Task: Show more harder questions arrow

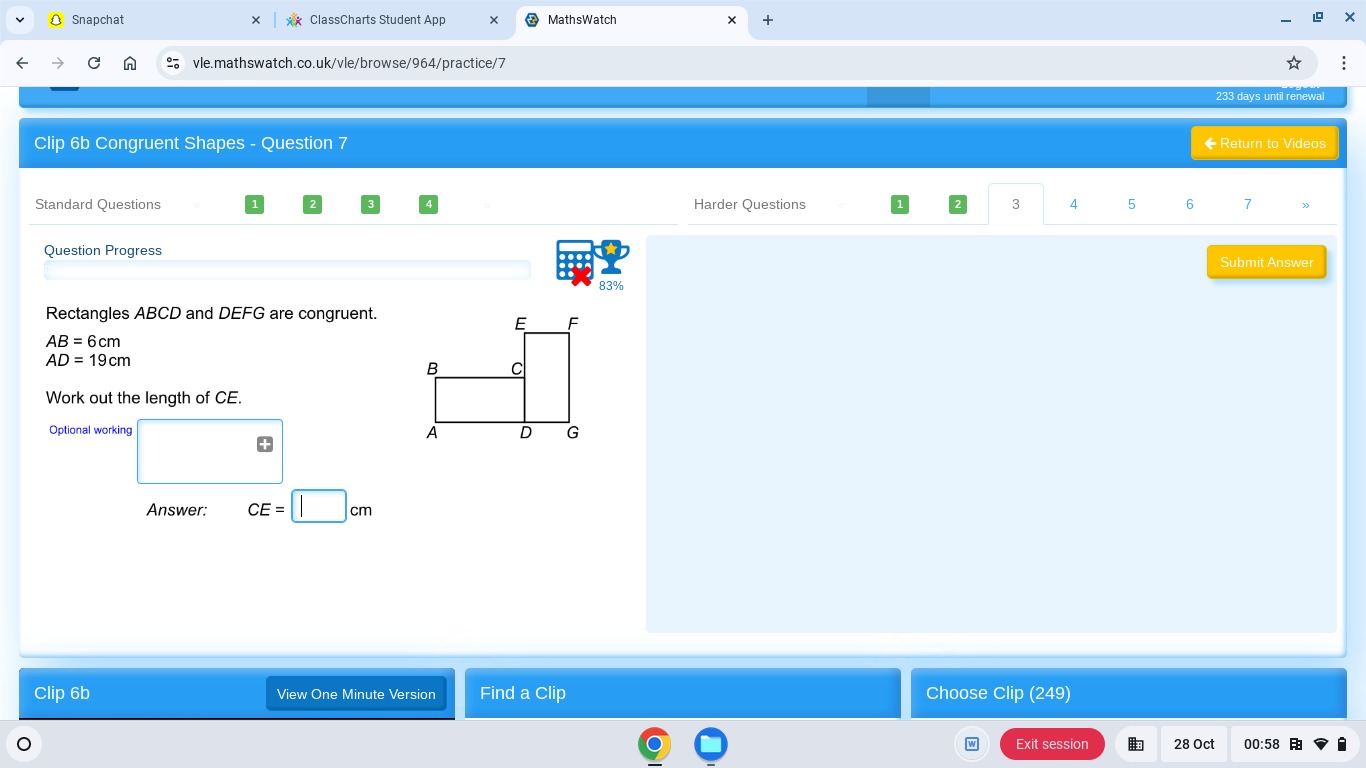Action: (x=1306, y=204)
